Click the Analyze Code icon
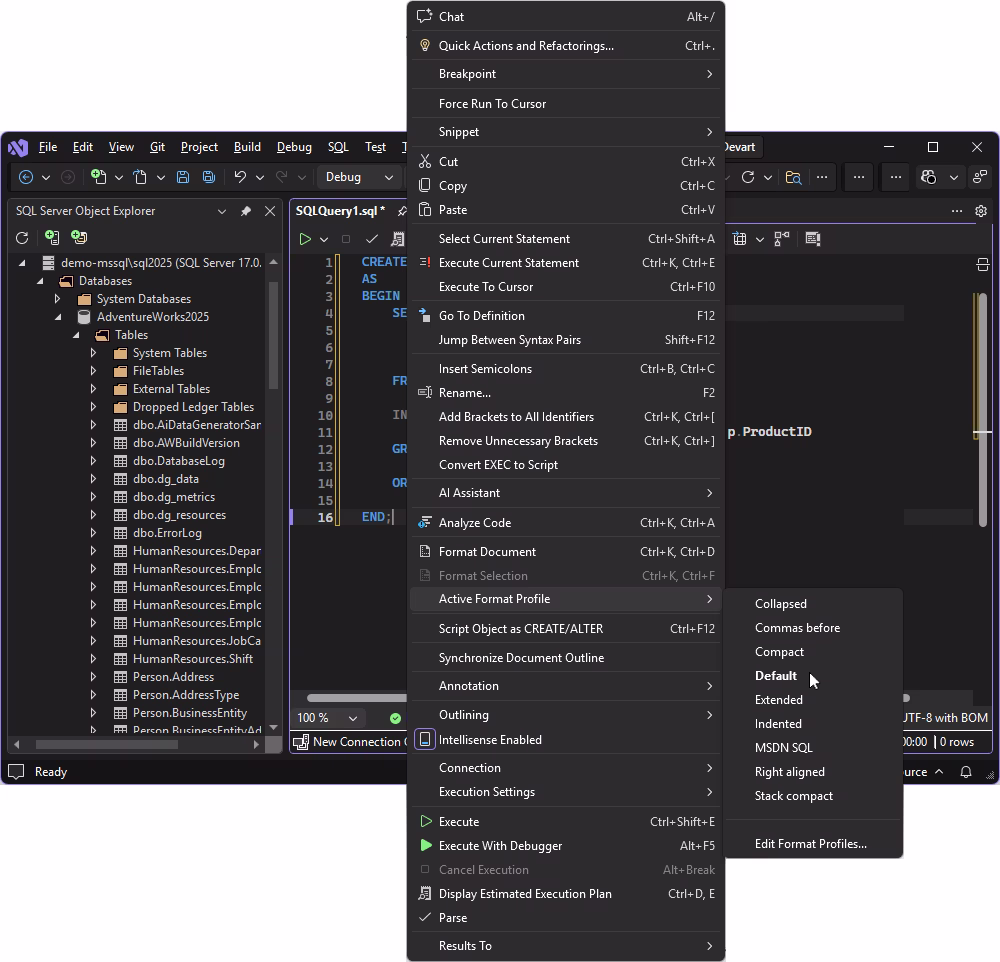The width and height of the screenshot is (1000, 962). pyautogui.click(x=424, y=522)
